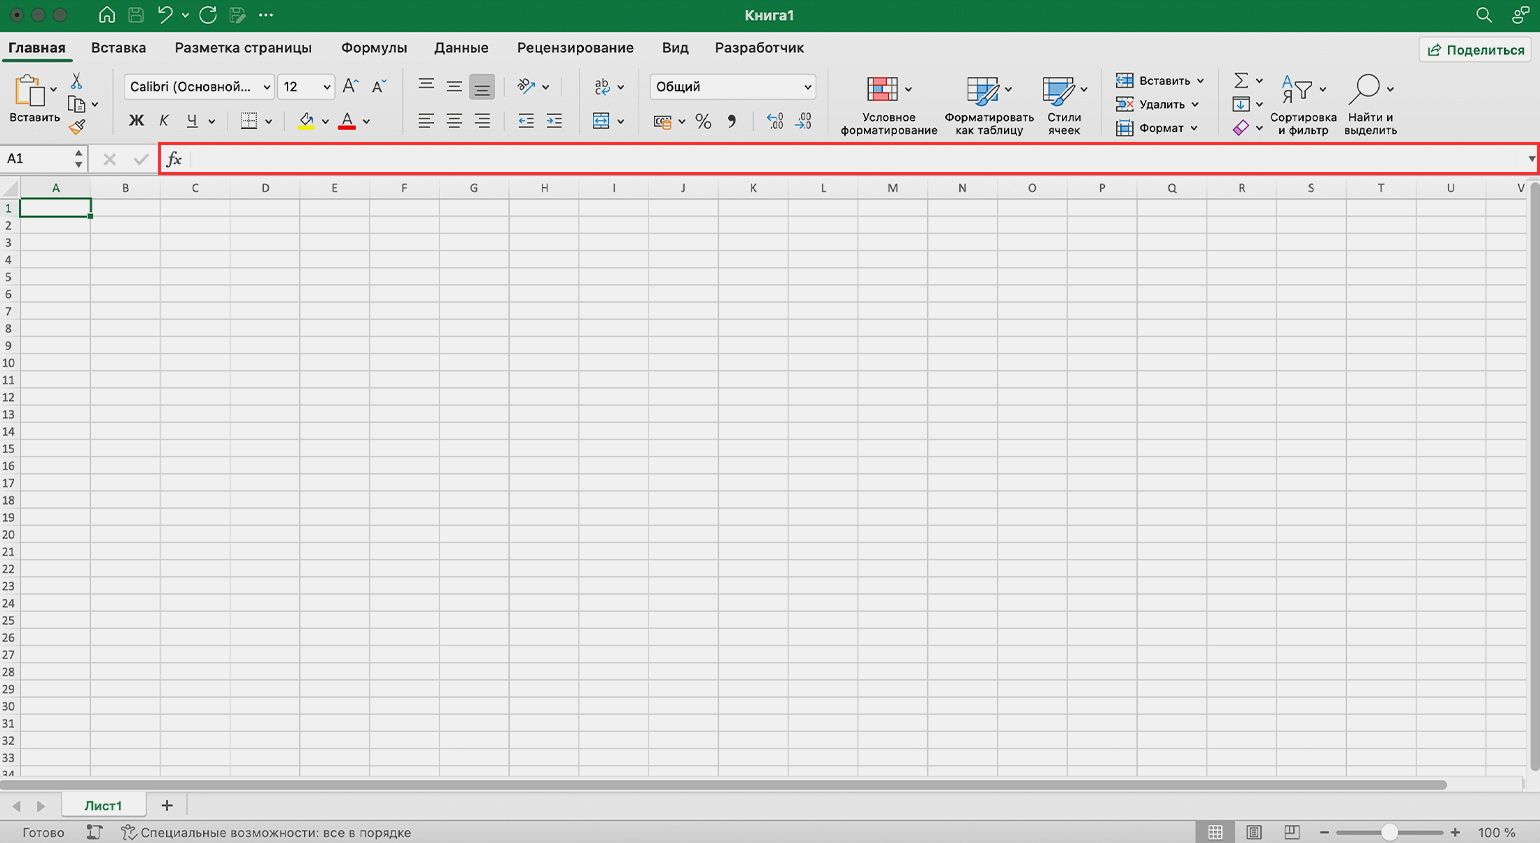The width and height of the screenshot is (1540, 843).
Task: Switch to the Формулы ribbon tab
Action: click(374, 48)
